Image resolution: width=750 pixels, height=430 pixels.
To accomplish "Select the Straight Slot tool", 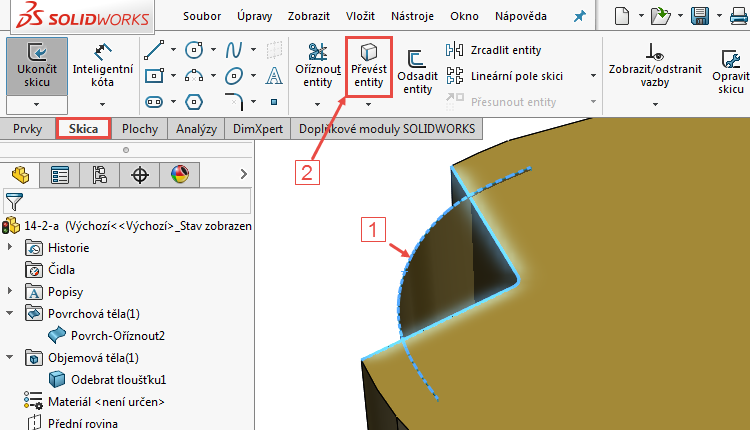I will coord(154,101).
